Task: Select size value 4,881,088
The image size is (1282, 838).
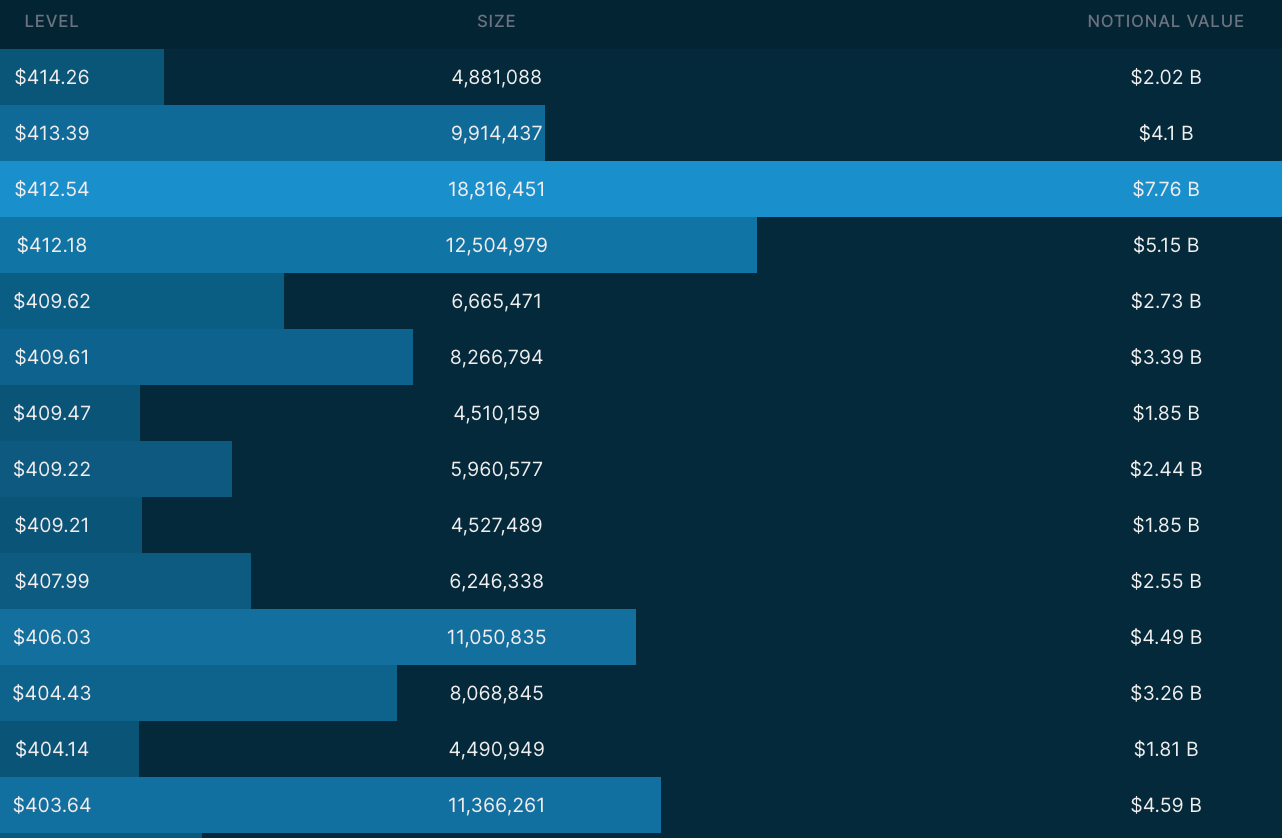Action: tap(497, 77)
